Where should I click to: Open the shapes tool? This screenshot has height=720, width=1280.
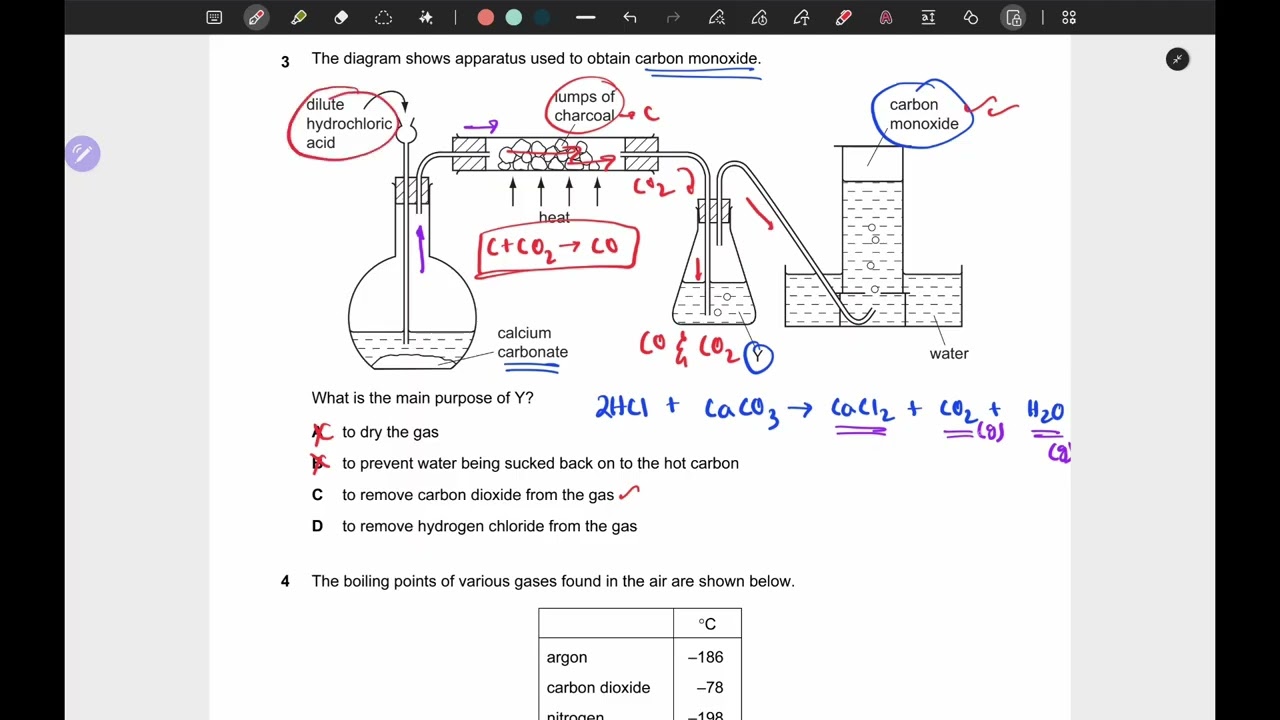point(970,17)
